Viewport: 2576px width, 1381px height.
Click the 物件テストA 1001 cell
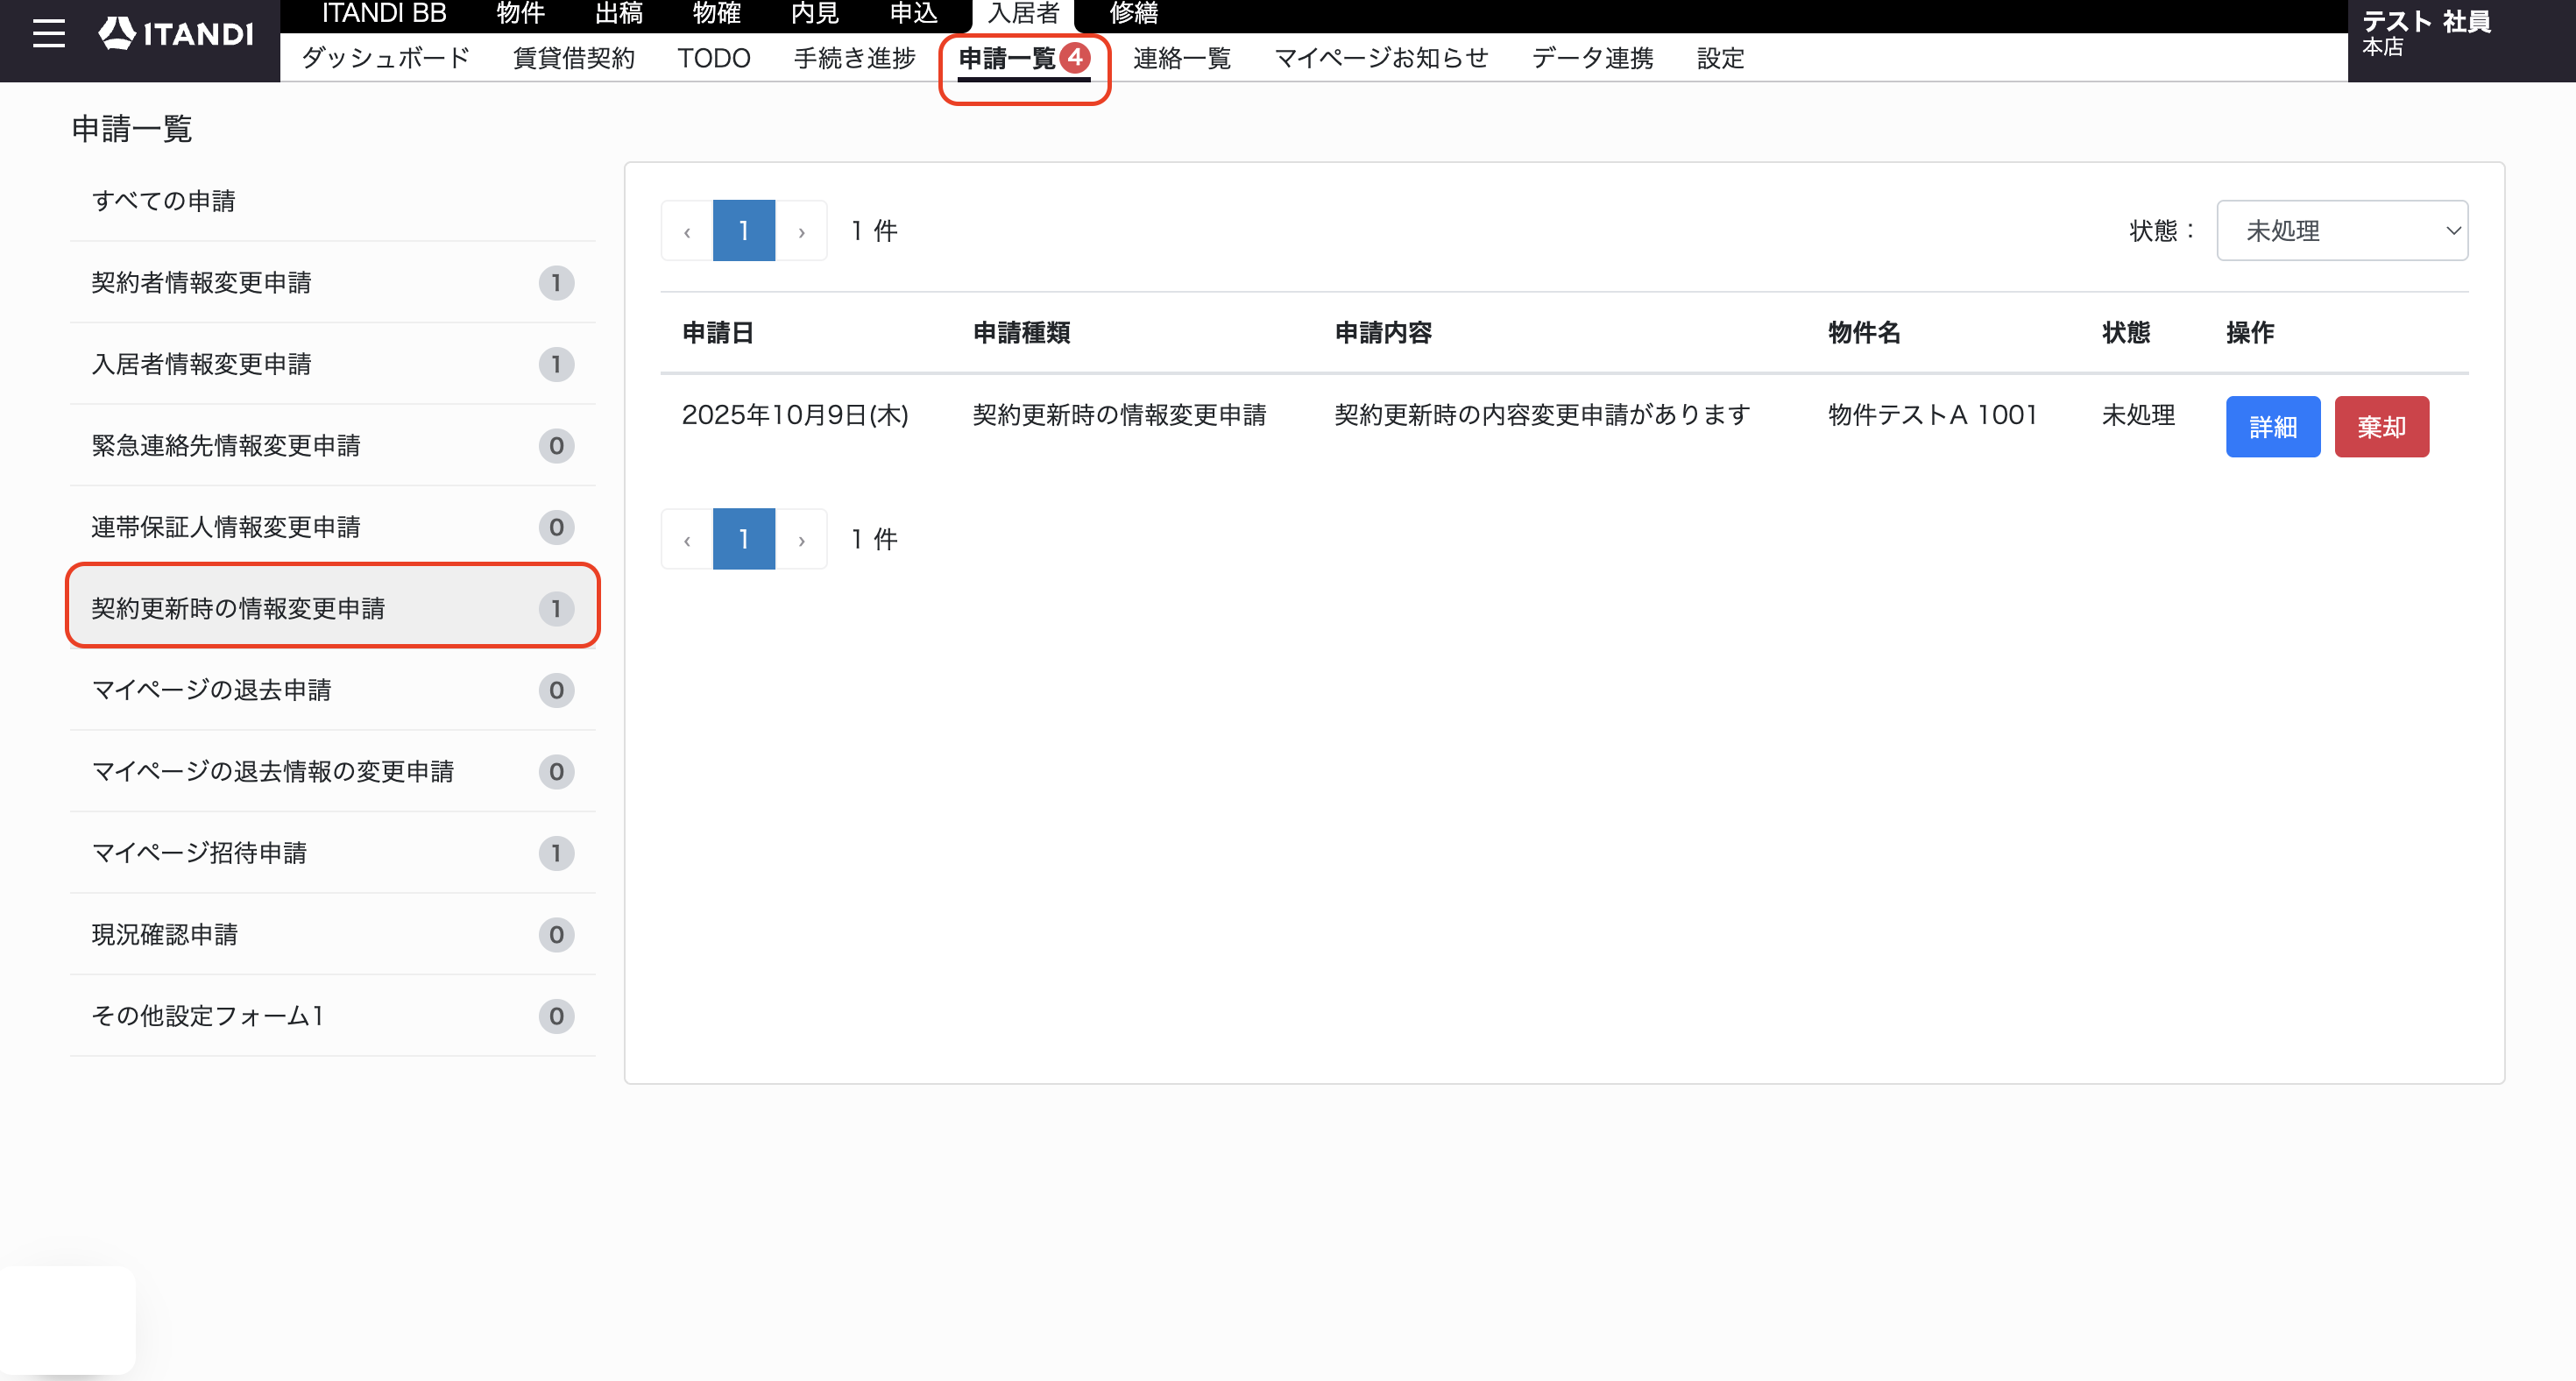[1932, 415]
